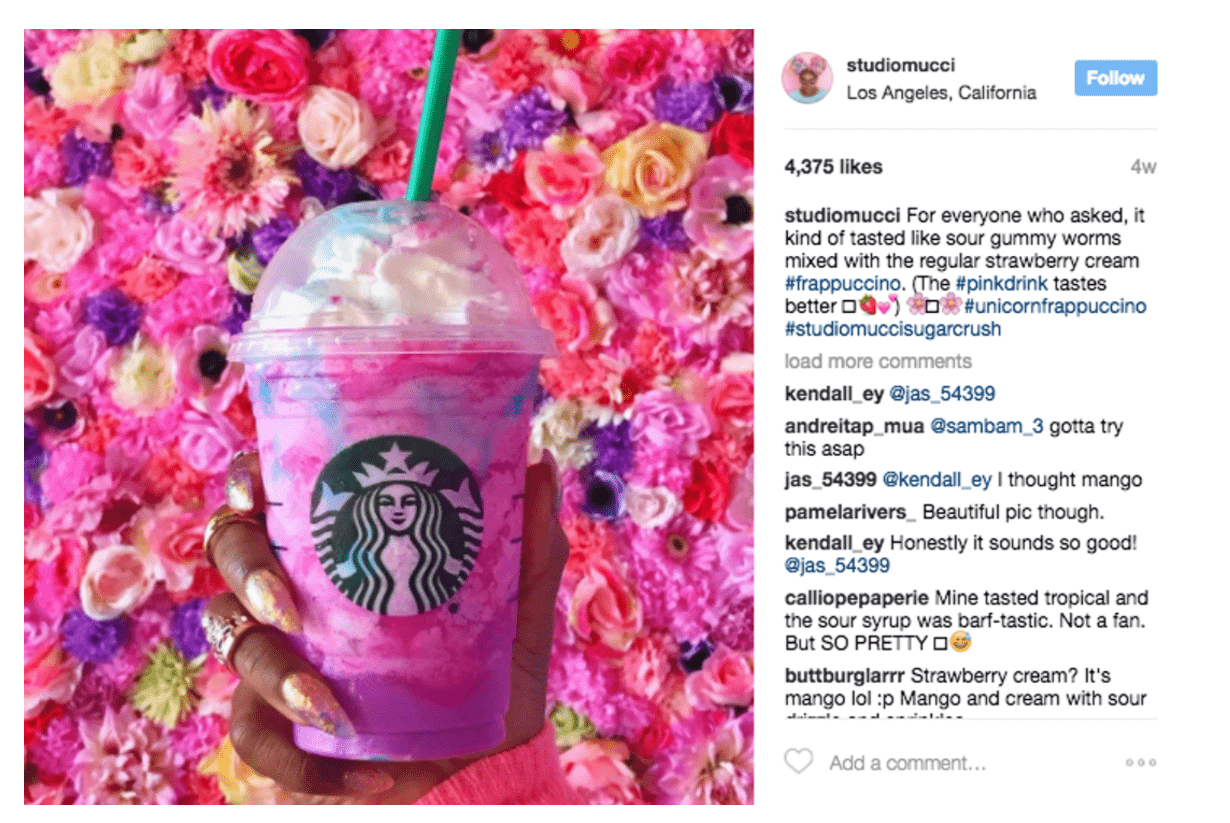Expand load more comments
1230x823 pixels.
pyautogui.click(x=878, y=361)
